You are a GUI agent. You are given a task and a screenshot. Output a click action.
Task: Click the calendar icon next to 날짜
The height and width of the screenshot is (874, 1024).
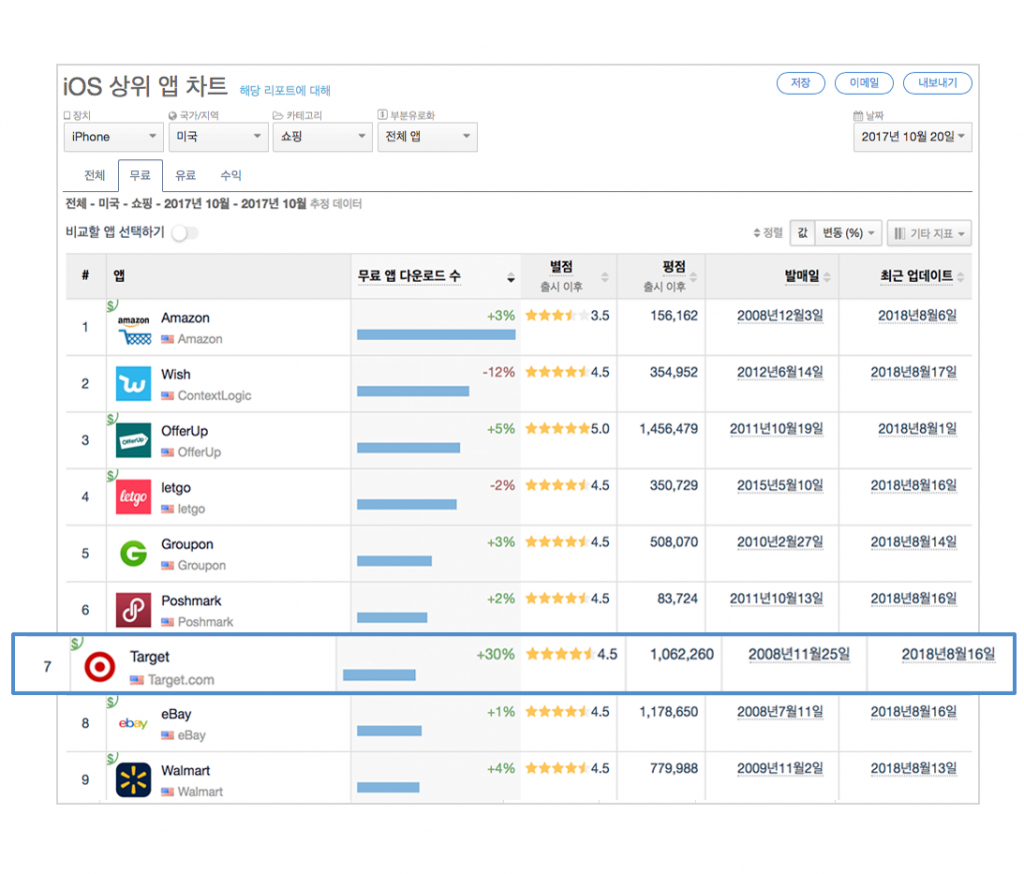[858, 116]
